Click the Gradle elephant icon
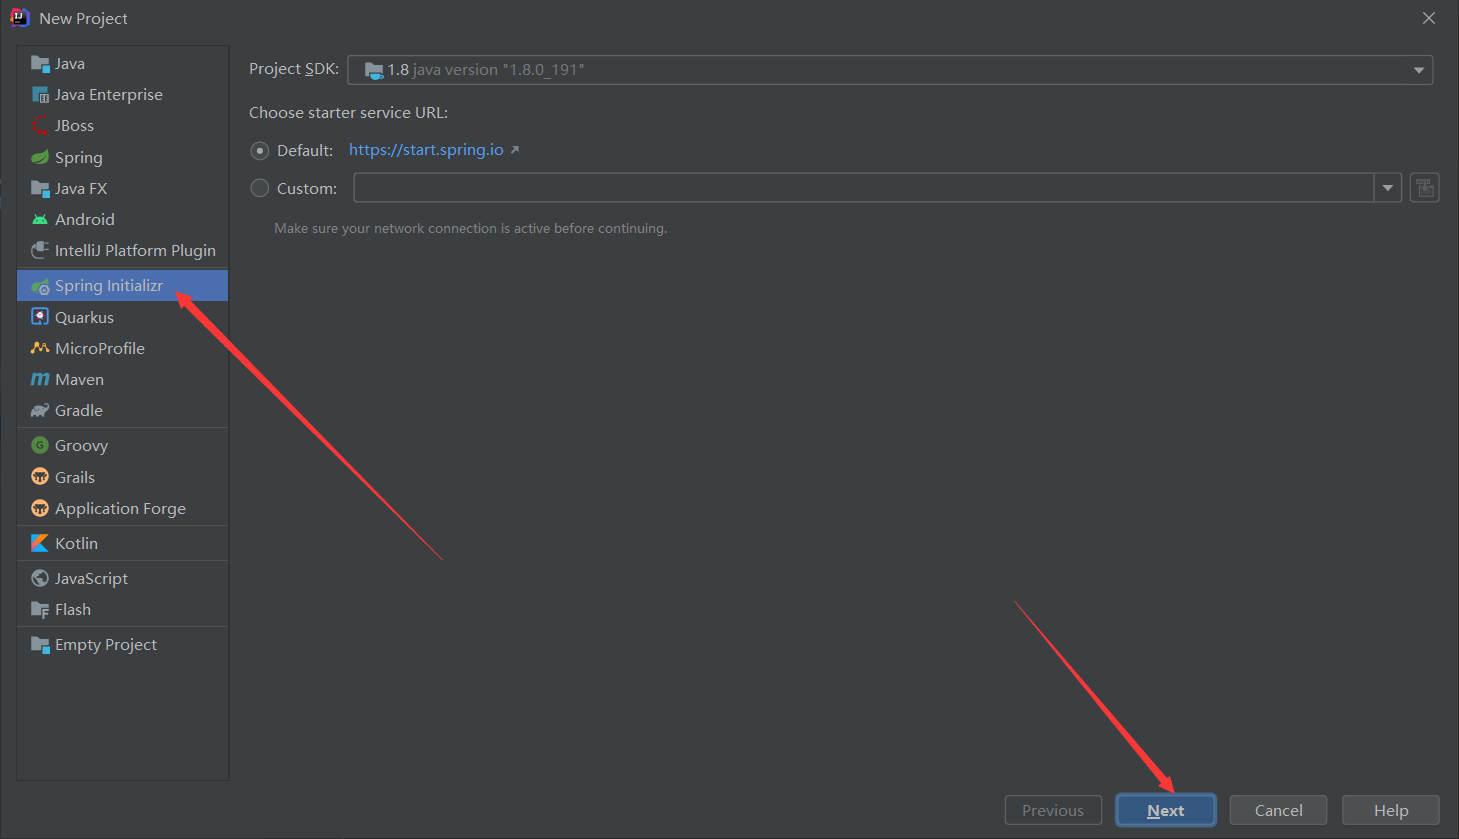This screenshot has height=839, width=1459. 40,411
